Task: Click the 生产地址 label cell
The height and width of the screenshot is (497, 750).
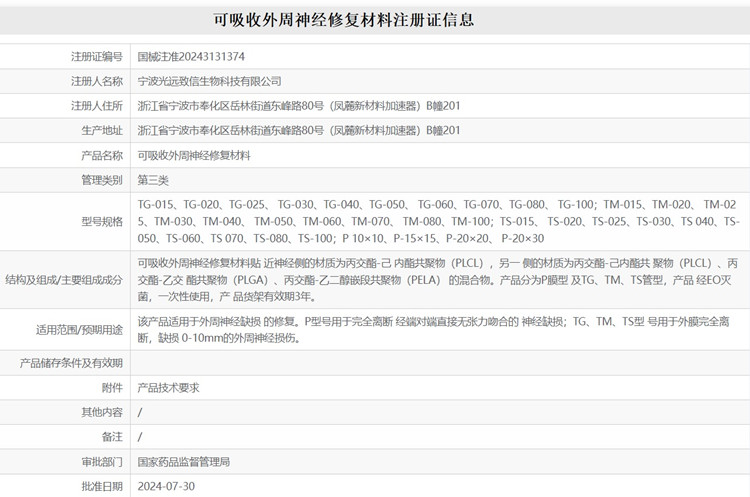Action: [x=97, y=131]
